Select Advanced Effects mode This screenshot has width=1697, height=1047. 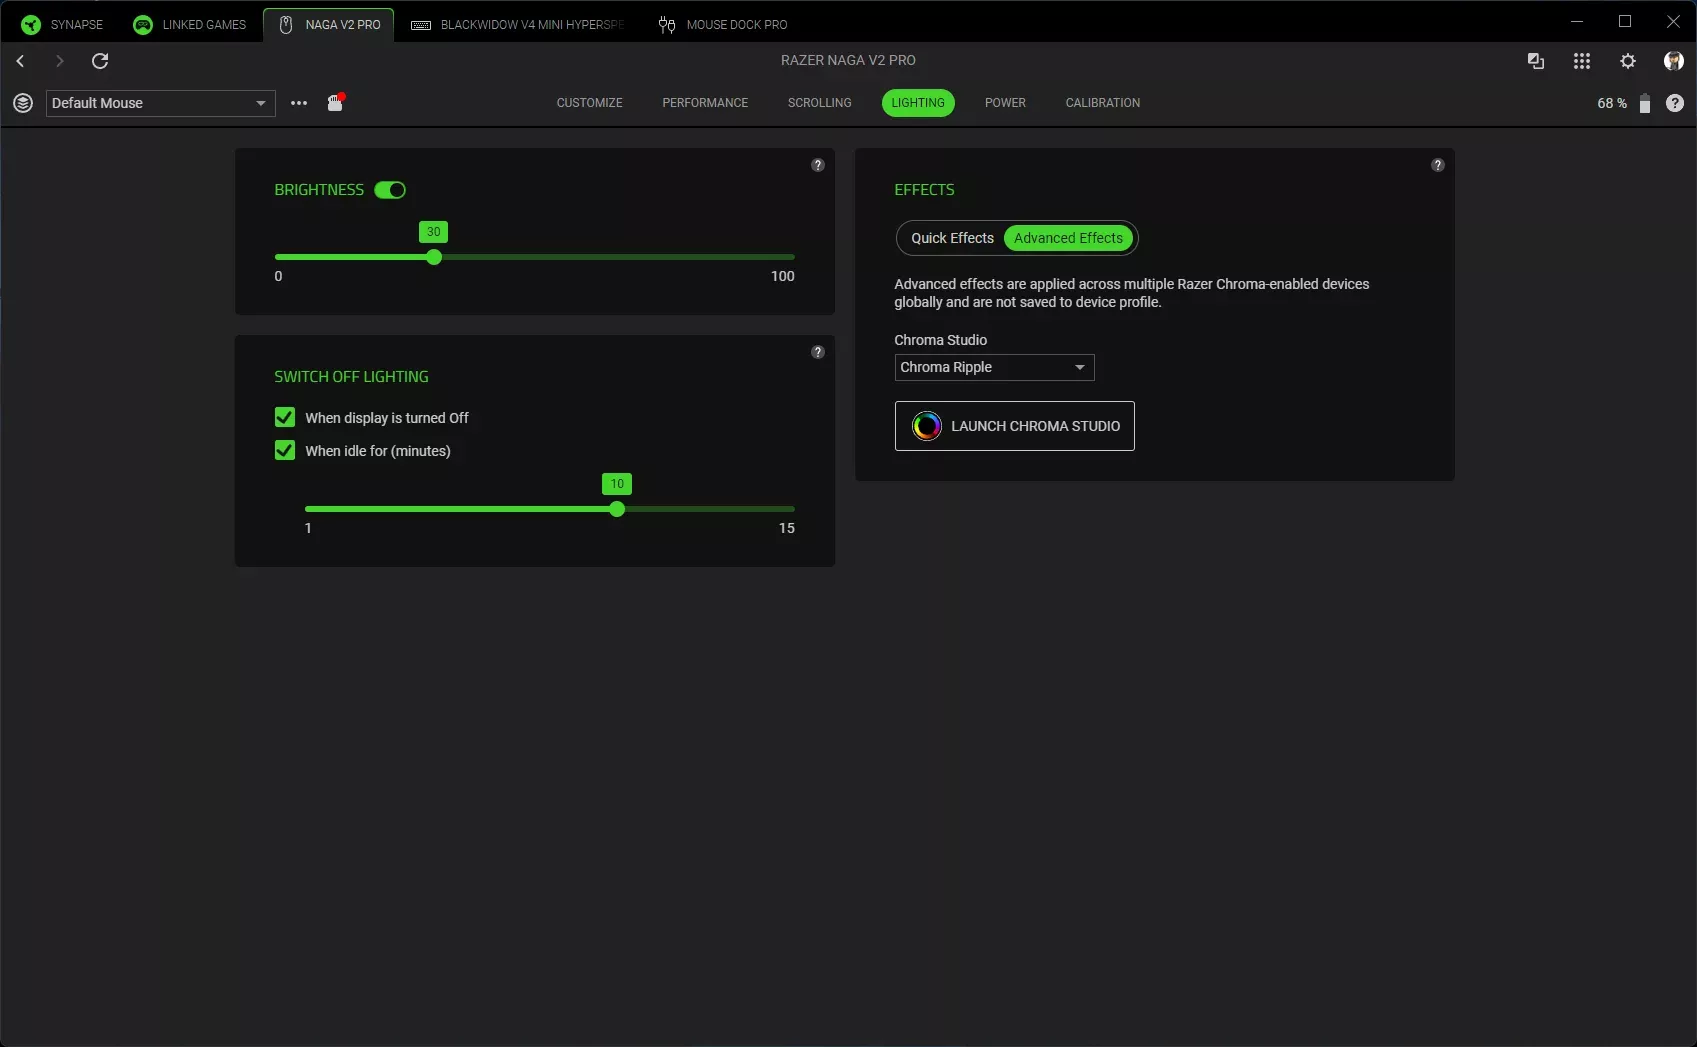point(1068,238)
